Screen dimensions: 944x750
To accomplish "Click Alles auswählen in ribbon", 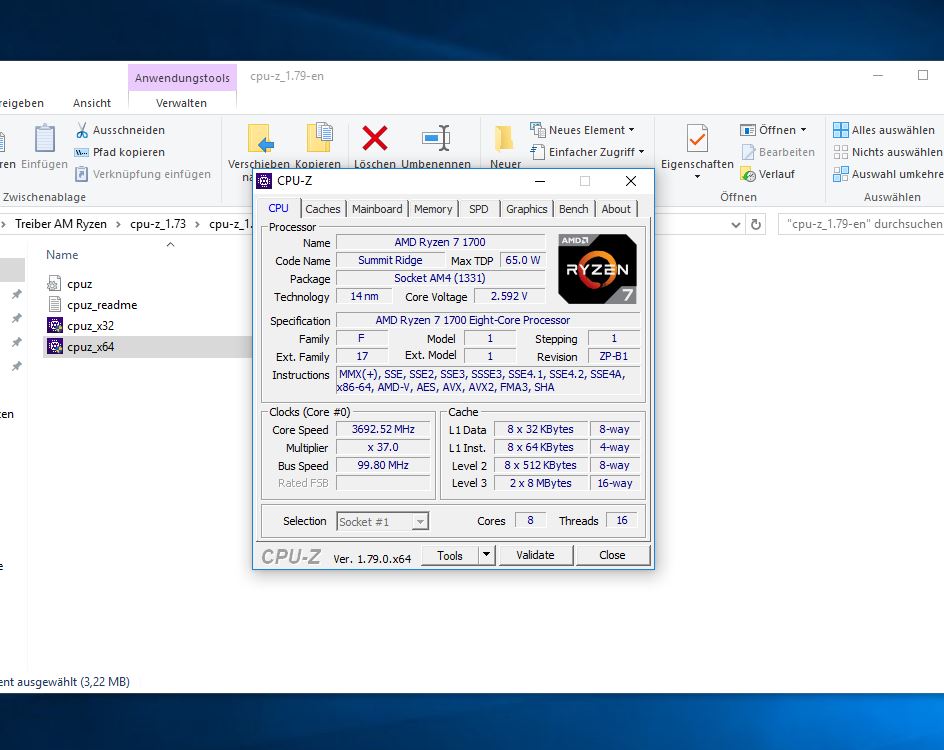I will [x=884, y=130].
